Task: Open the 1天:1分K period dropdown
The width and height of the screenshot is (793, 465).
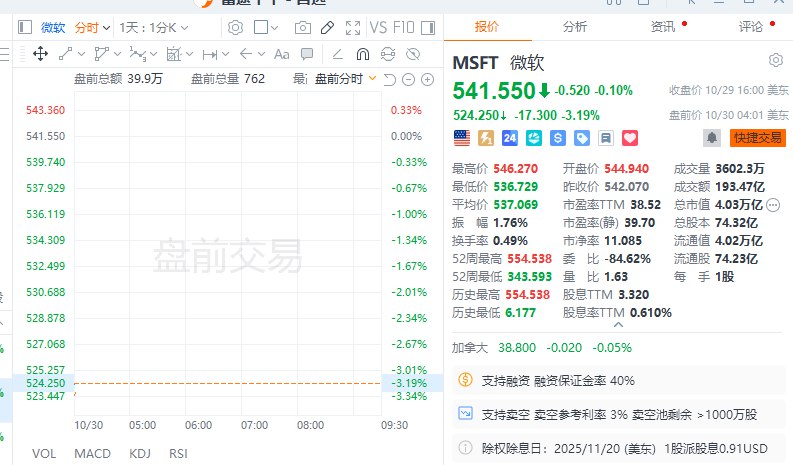Action: [x=154, y=27]
